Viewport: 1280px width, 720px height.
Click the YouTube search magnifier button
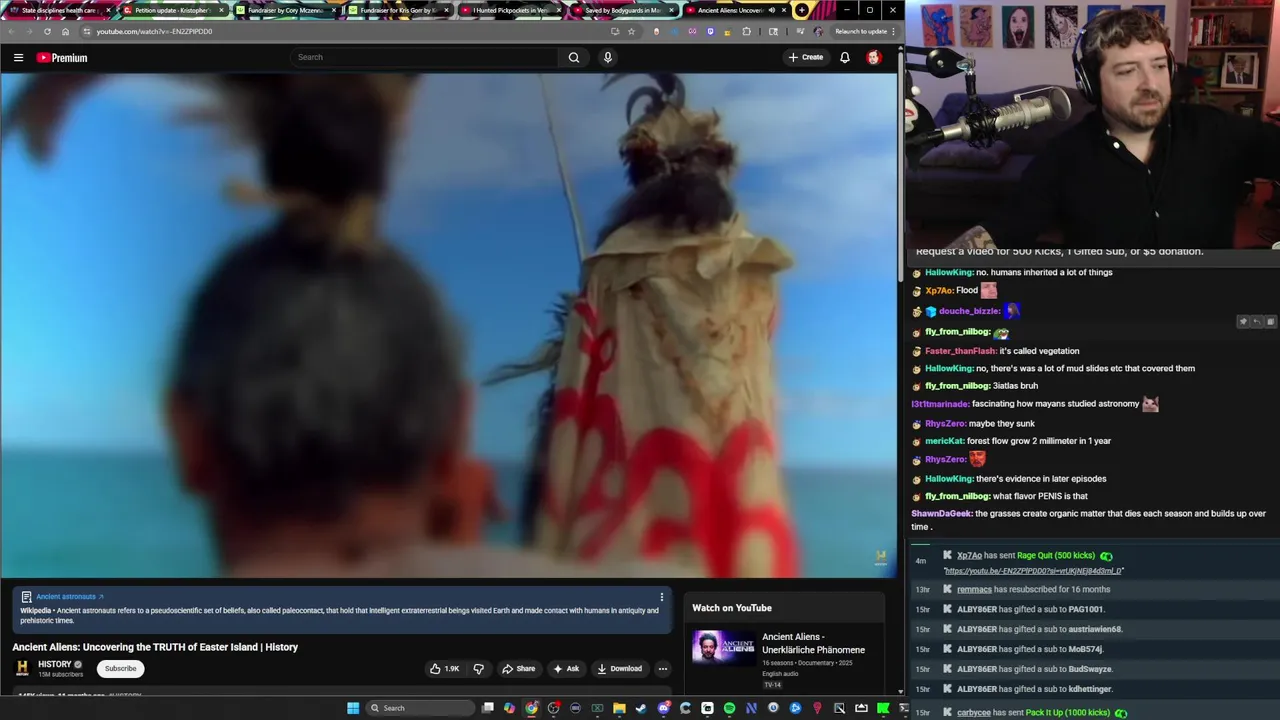[x=574, y=57]
